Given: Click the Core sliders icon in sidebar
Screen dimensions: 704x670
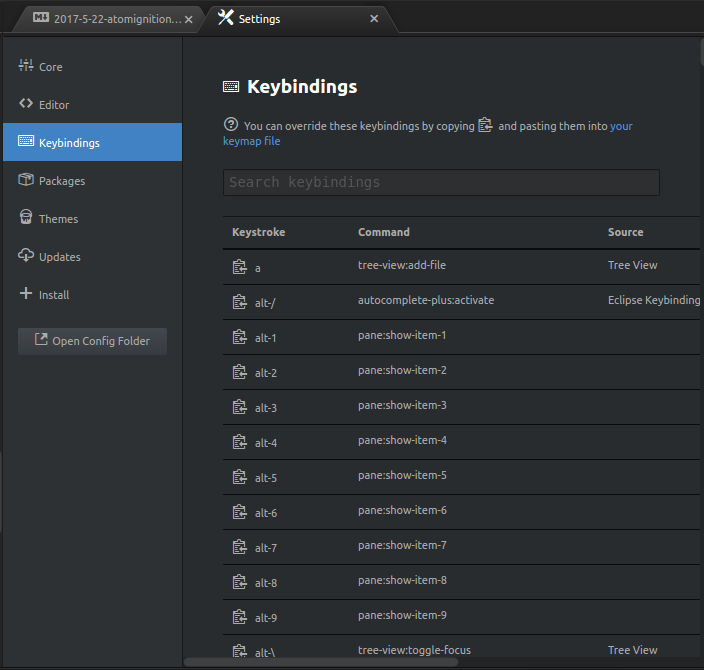Looking at the screenshot, I should pyautogui.click(x=26, y=66).
